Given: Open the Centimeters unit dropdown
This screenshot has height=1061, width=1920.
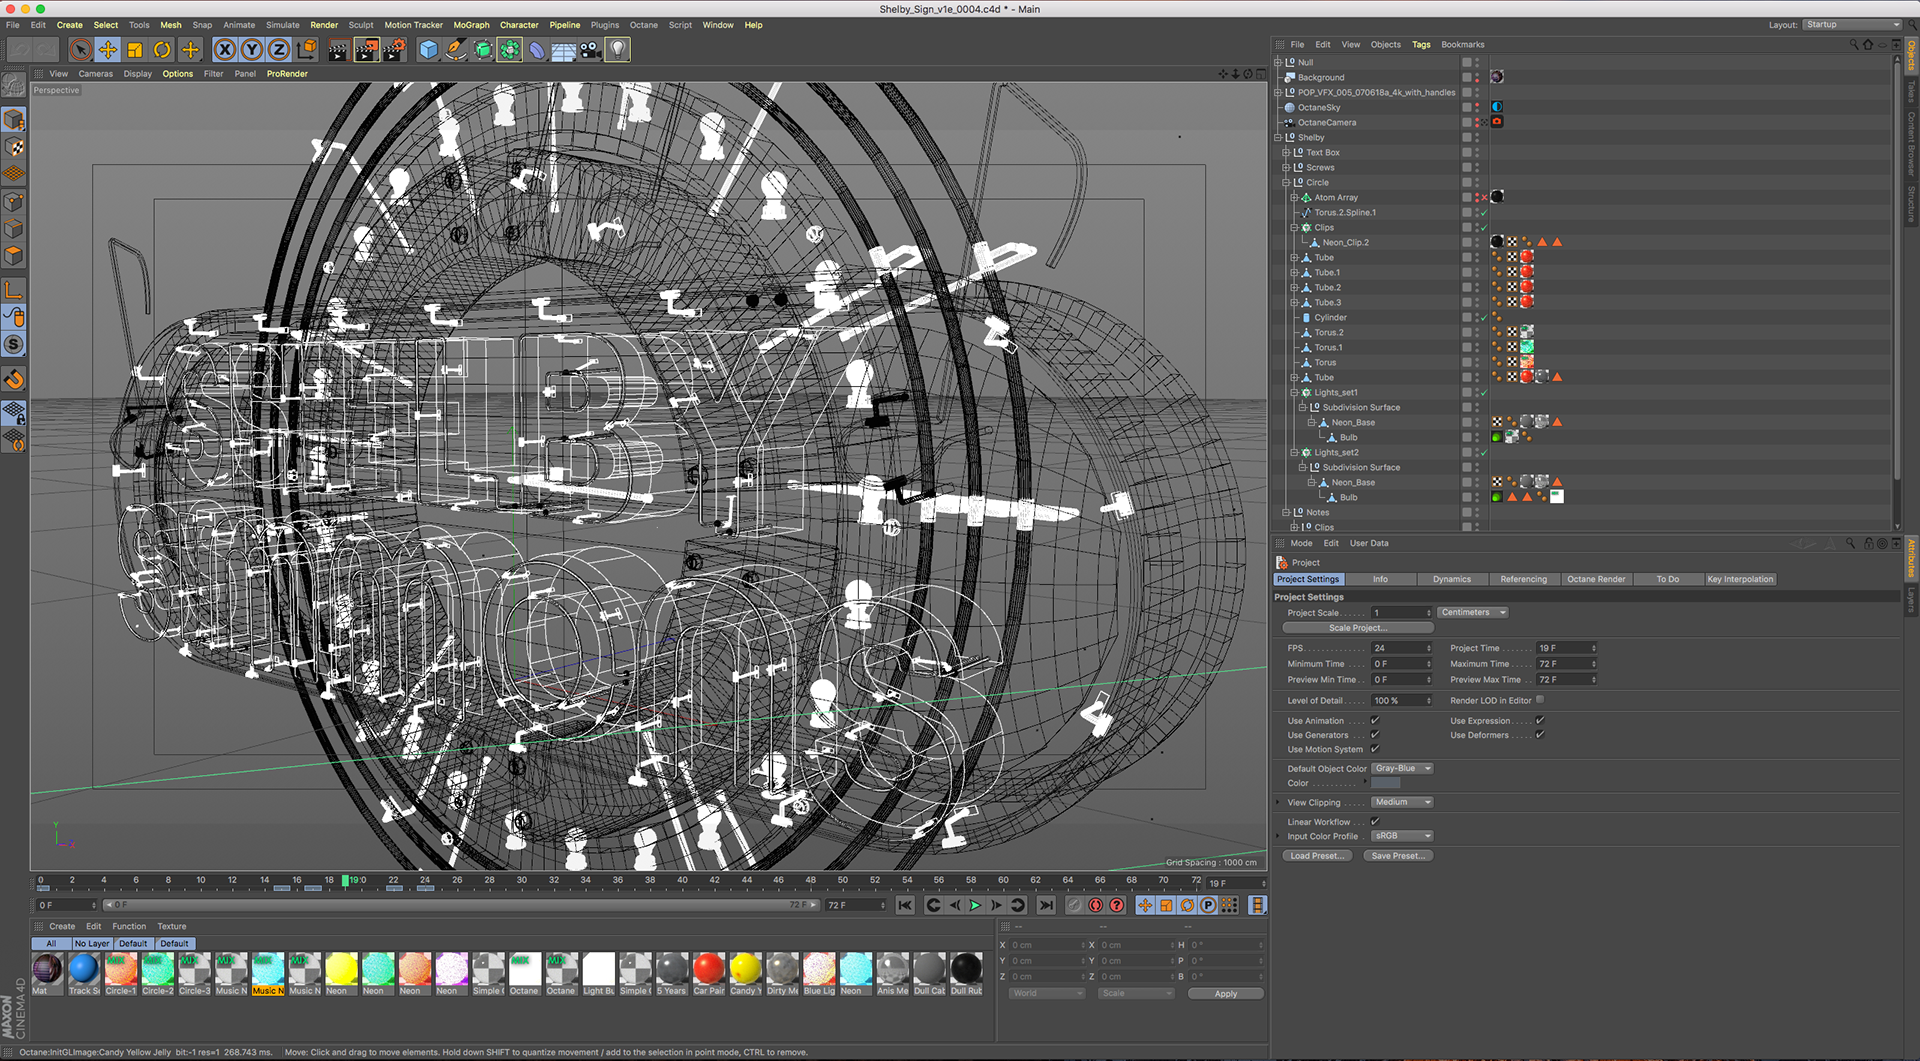Looking at the screenshot, I should (x=1472, y=612).
